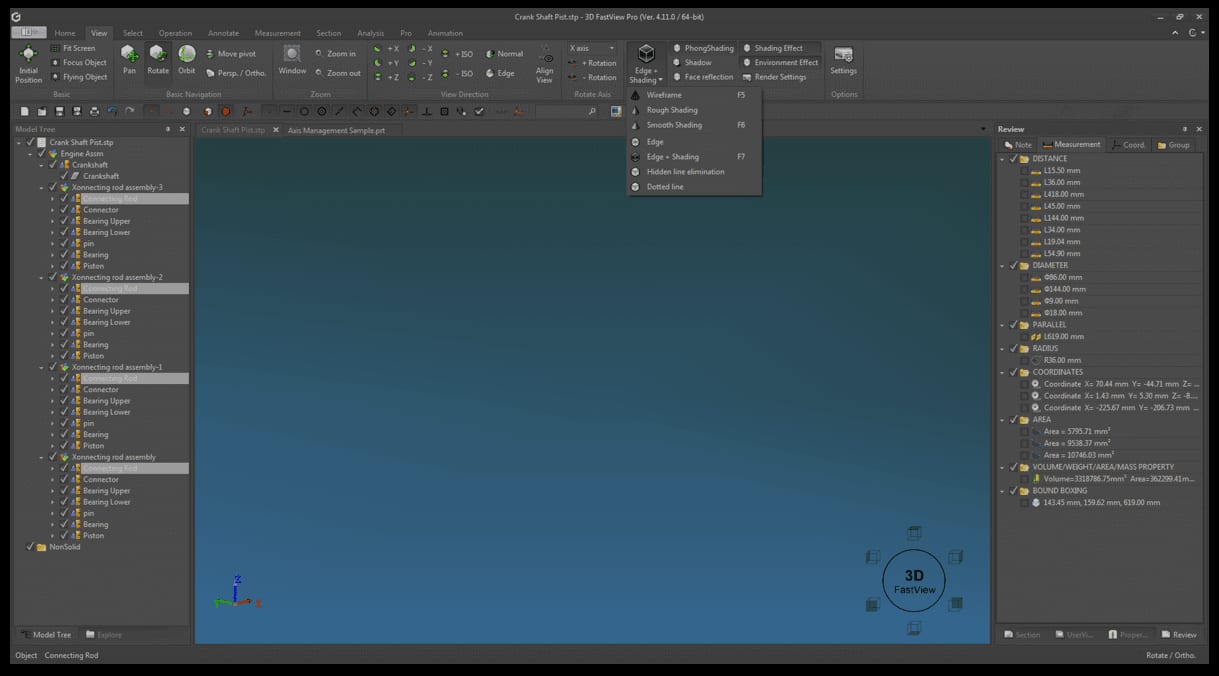The width and height of the screenshot is (1219, 676).
Task: Click - Rotation in Rotate Axis
Action: (x=593, y=77)
